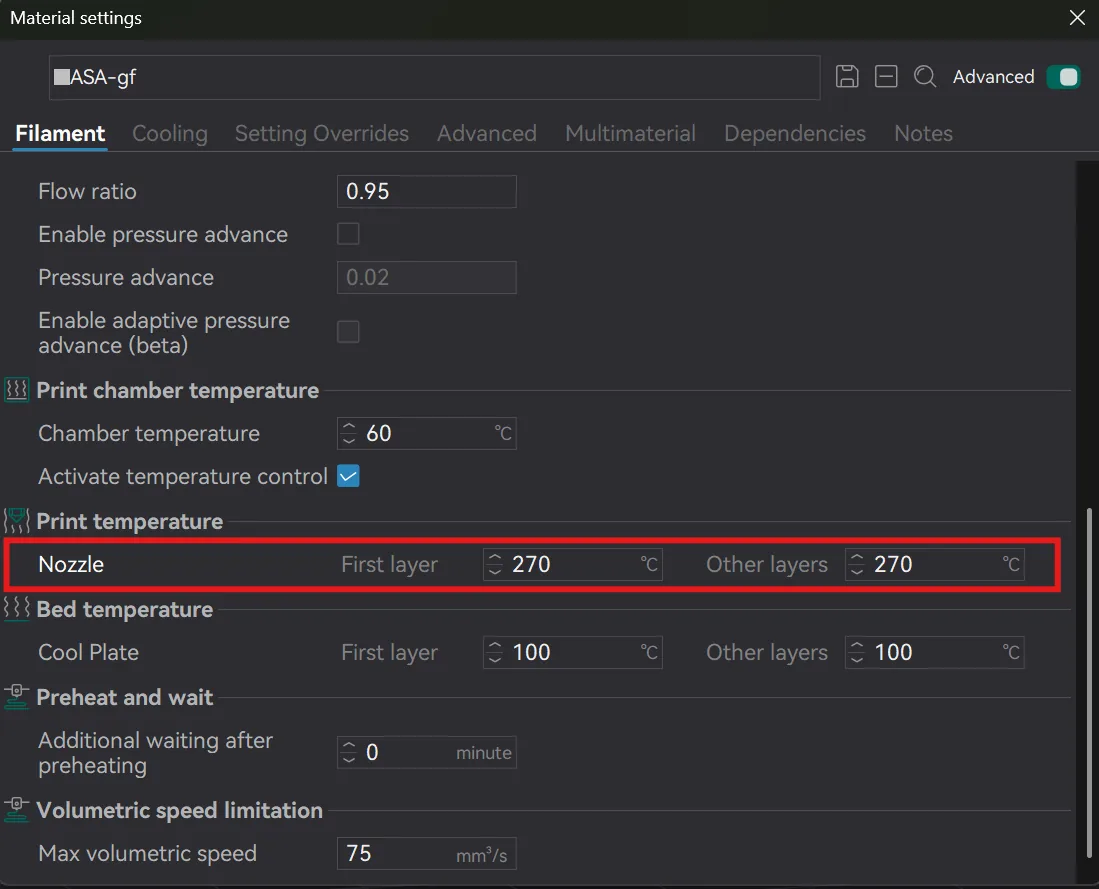Click the Pressure advance value field

[427, 278]
